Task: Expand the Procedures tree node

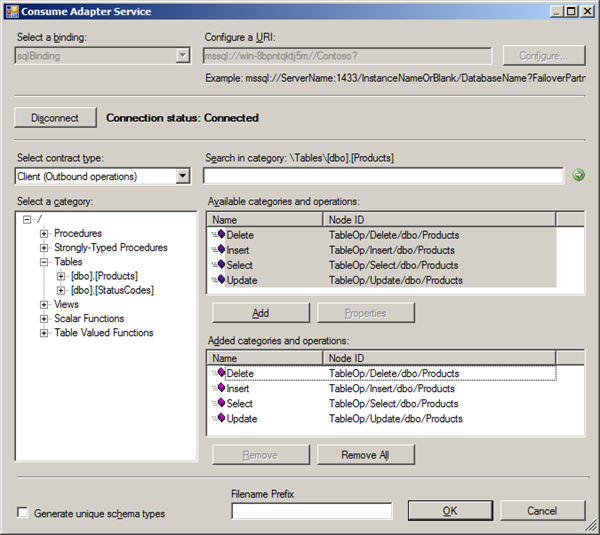Action: 44,234
